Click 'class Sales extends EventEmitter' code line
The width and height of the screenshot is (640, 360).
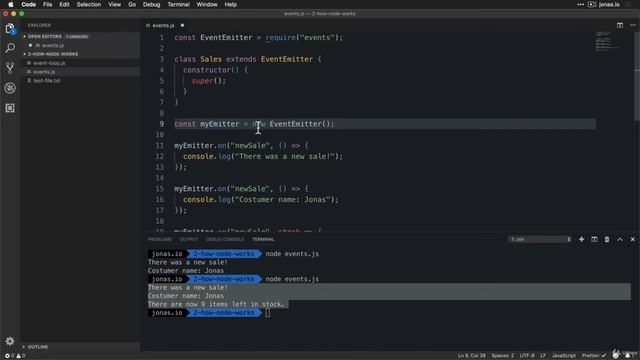(248, 59)
